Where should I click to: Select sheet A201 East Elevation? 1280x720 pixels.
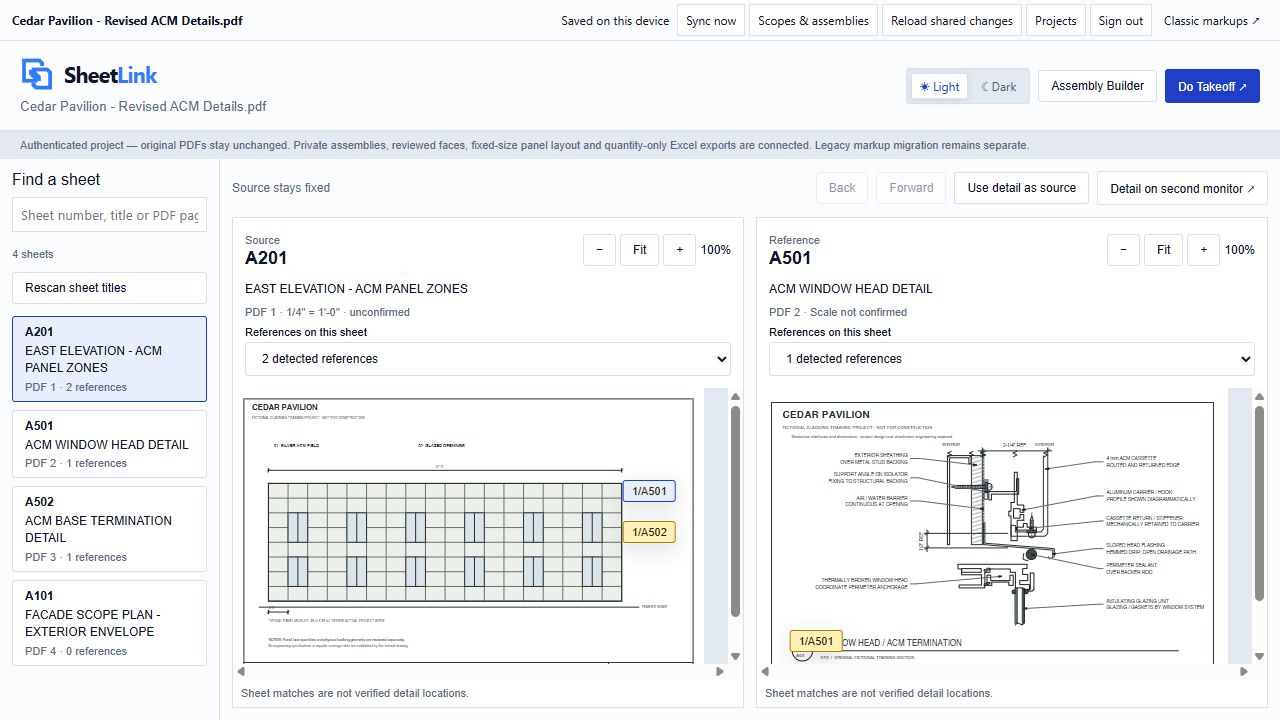click(x=109, y=359)
